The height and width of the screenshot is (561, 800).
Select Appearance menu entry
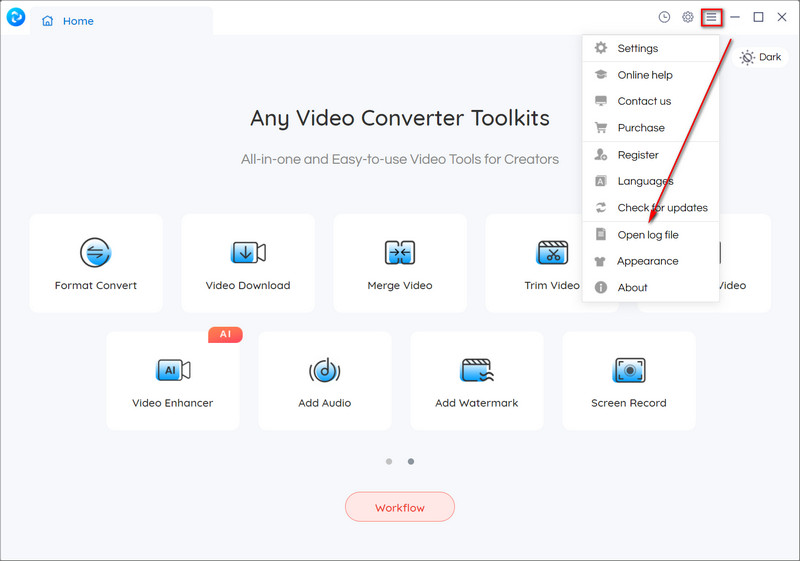pyautogui.click(x=651, y=261)
